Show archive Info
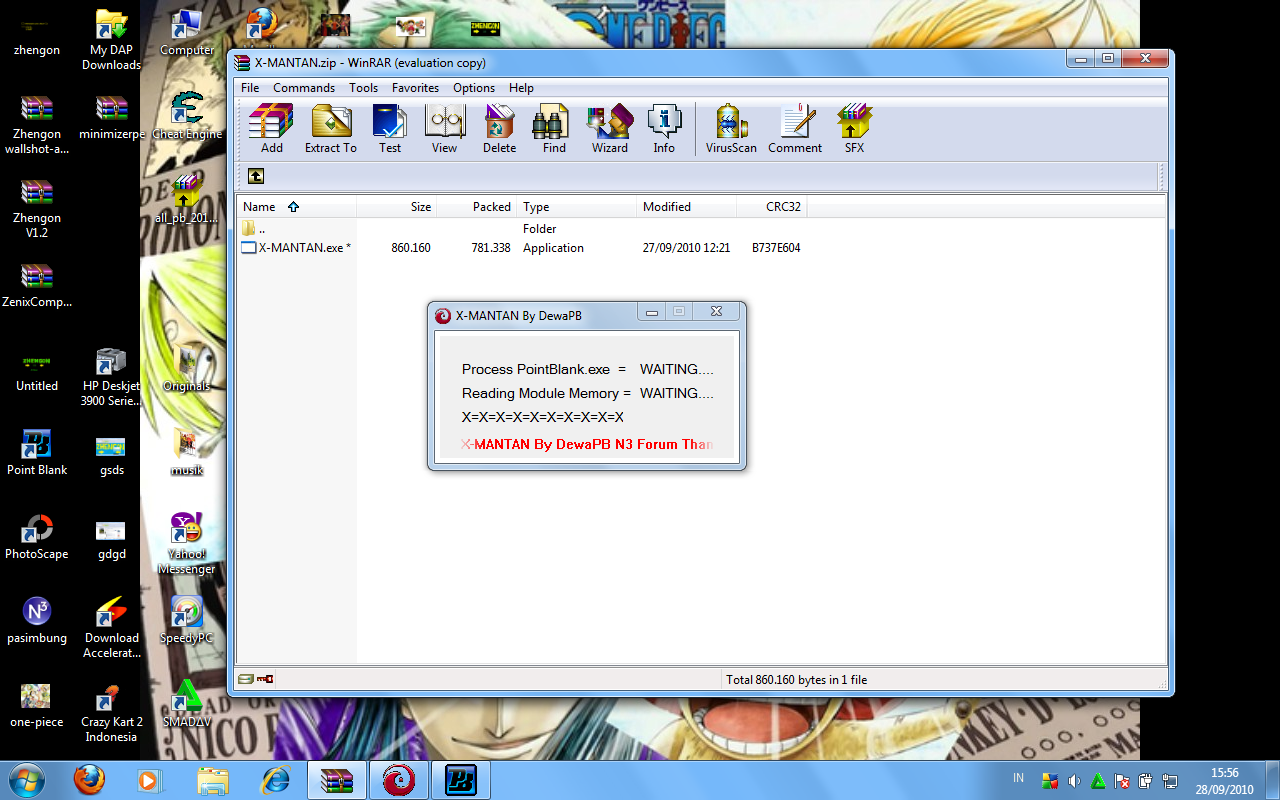 click(x=664, y=128)
